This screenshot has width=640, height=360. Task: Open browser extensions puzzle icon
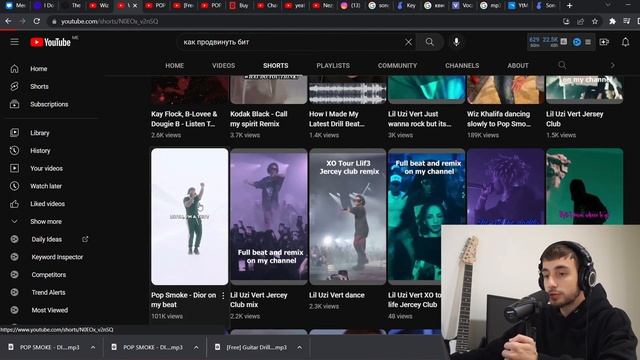tap(612, 21)
